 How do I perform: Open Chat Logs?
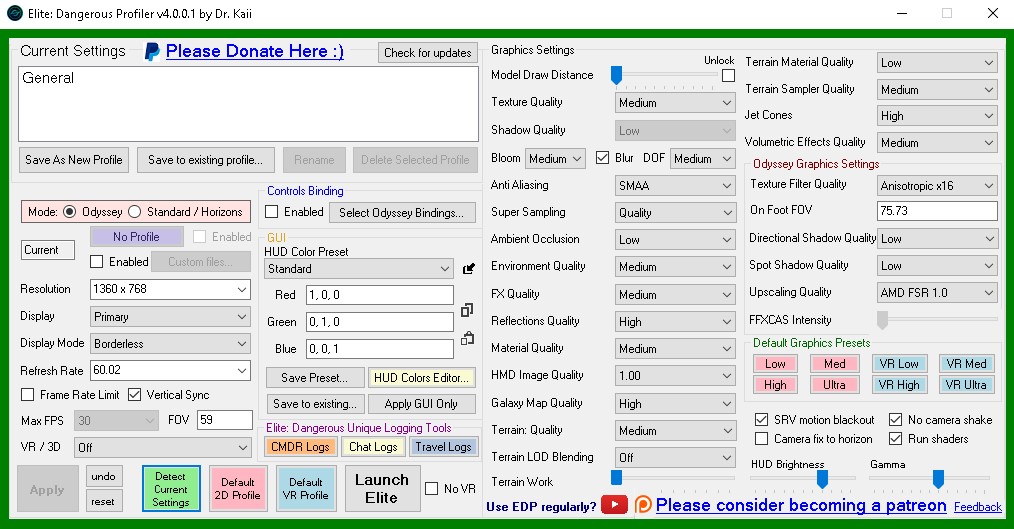(373, 446)
